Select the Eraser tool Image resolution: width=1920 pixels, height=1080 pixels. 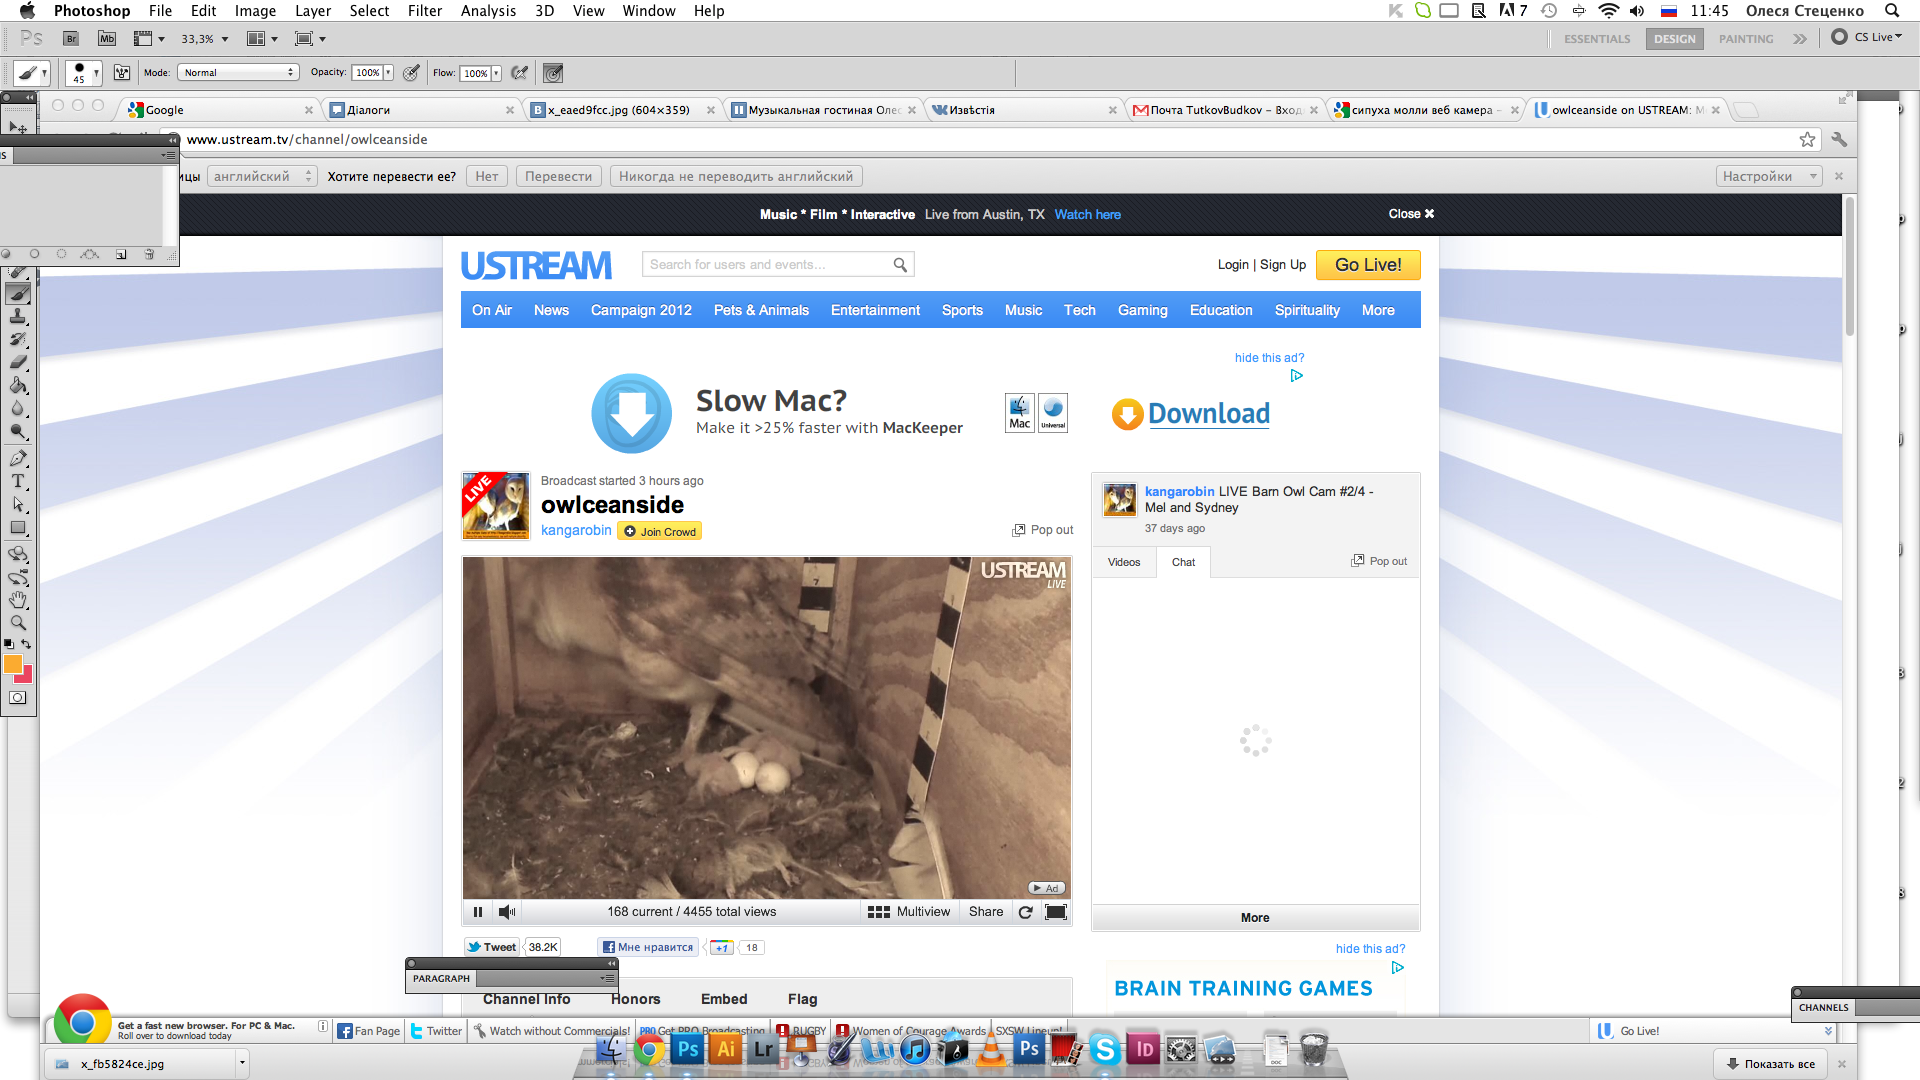pos(18,362)
